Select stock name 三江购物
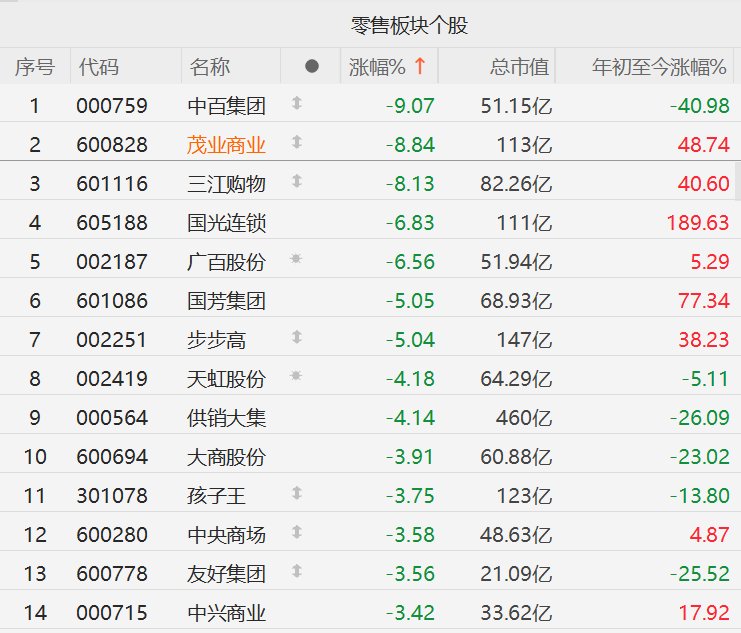 (226, 184)
